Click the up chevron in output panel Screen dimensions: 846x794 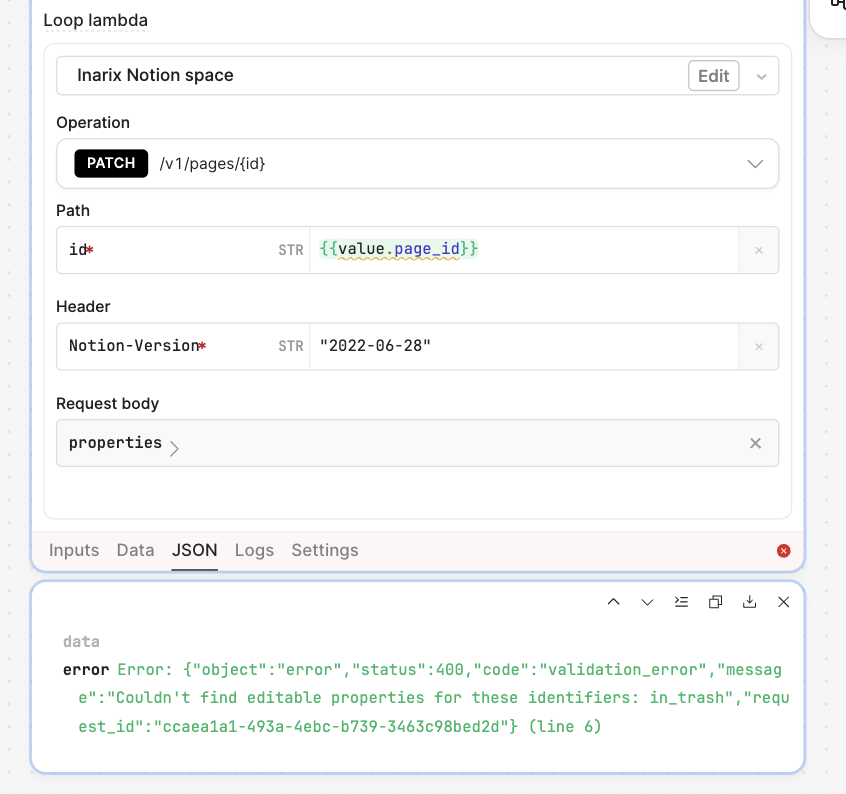[614, 602]
